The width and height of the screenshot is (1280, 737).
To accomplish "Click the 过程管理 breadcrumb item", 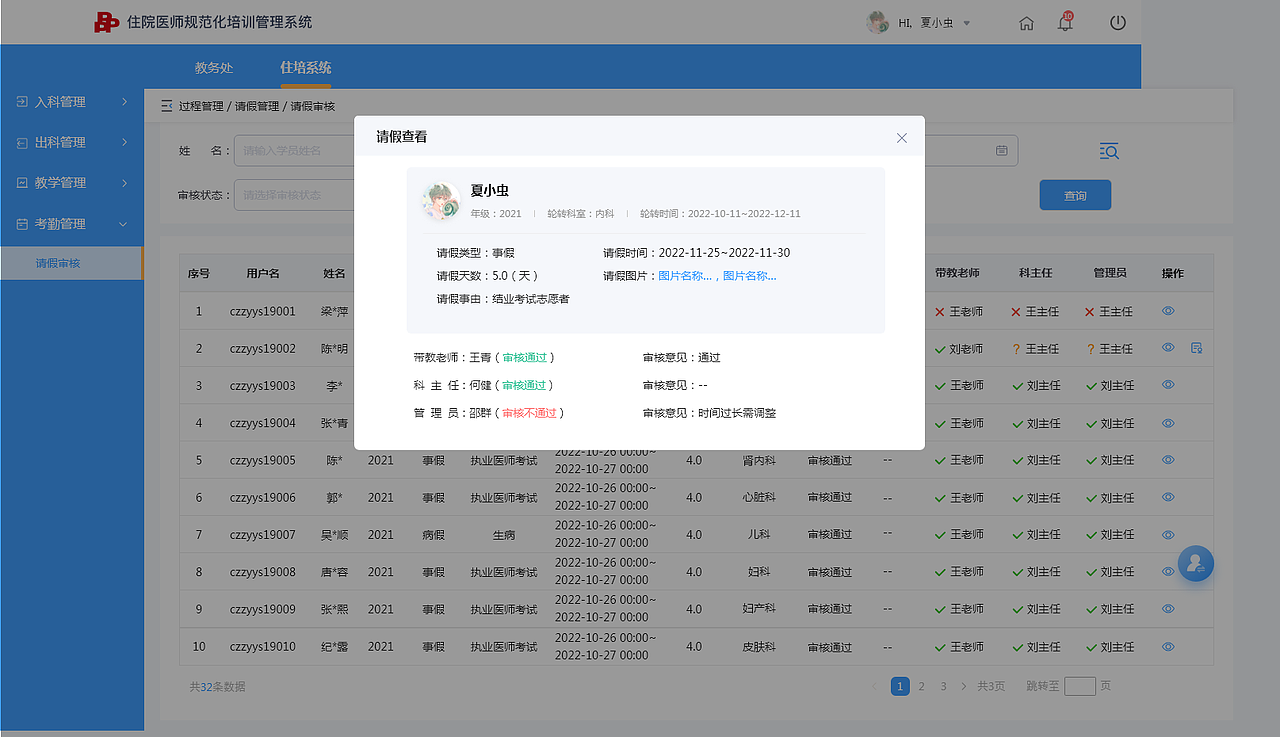I will (201, 106).
